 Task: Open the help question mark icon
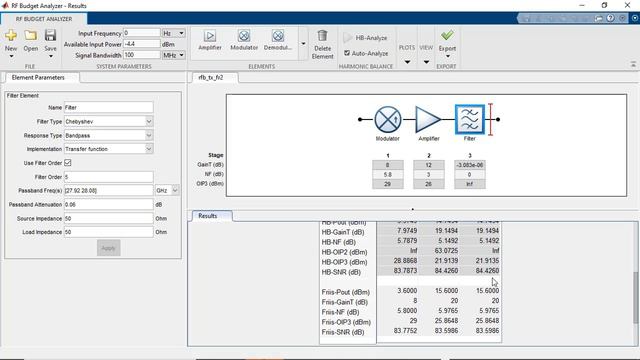(x=610, y=18)
